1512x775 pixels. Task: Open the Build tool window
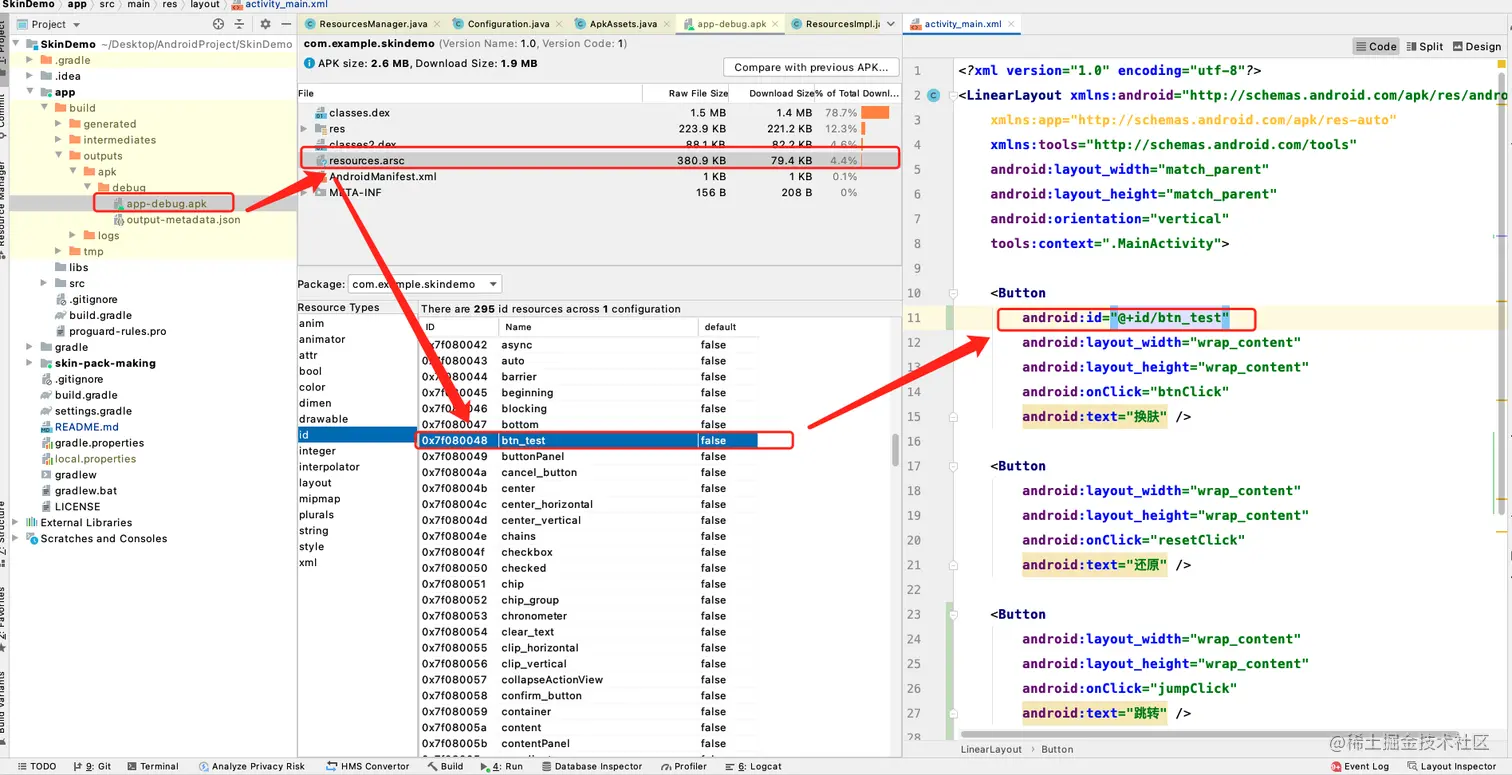(445, 766)
